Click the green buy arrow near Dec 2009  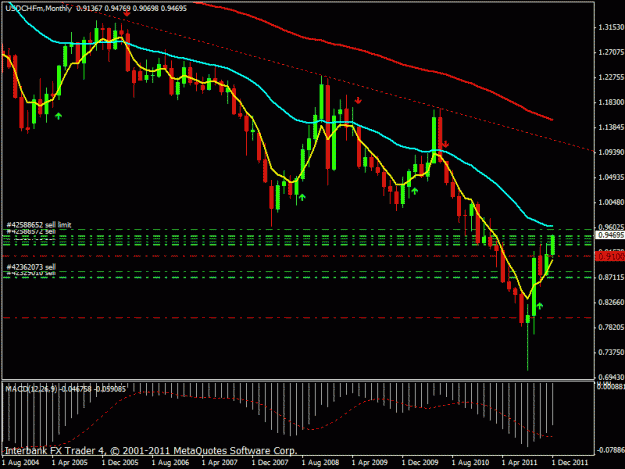click(415, 191)
